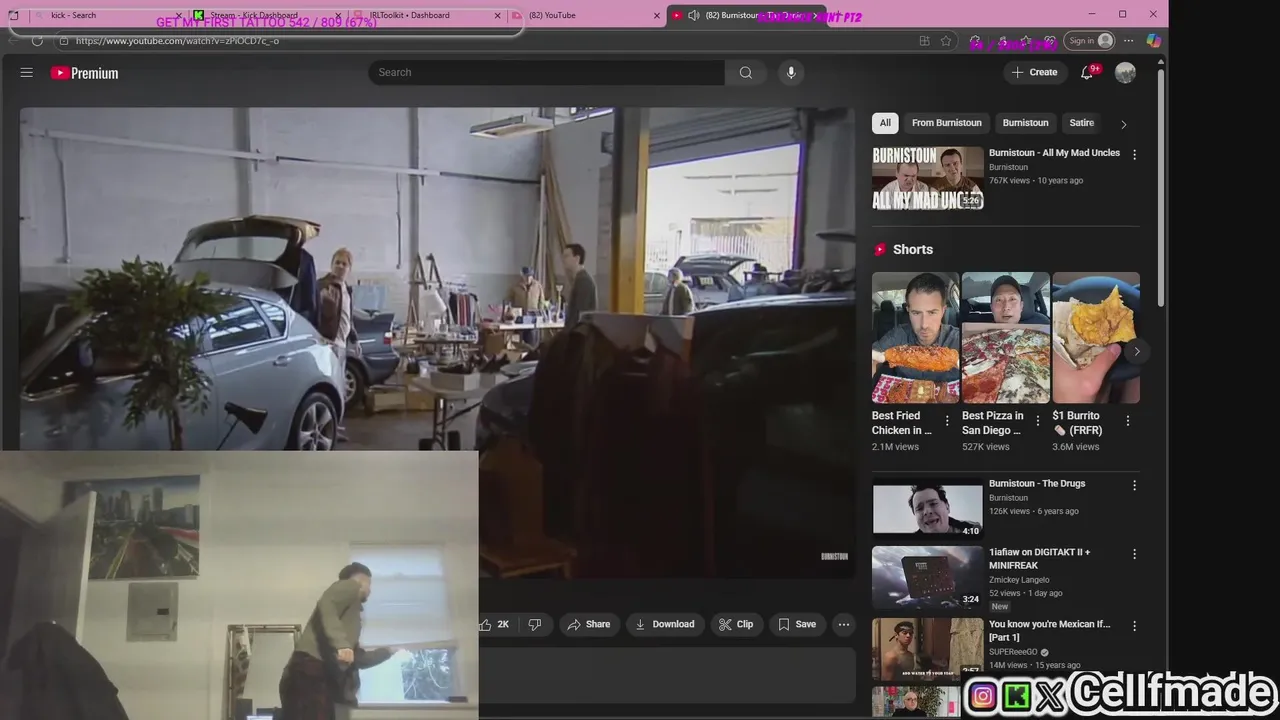Open $1 Burrito short thumbnail
This screenshot has width=1280, height=720.
(1096, 338)
